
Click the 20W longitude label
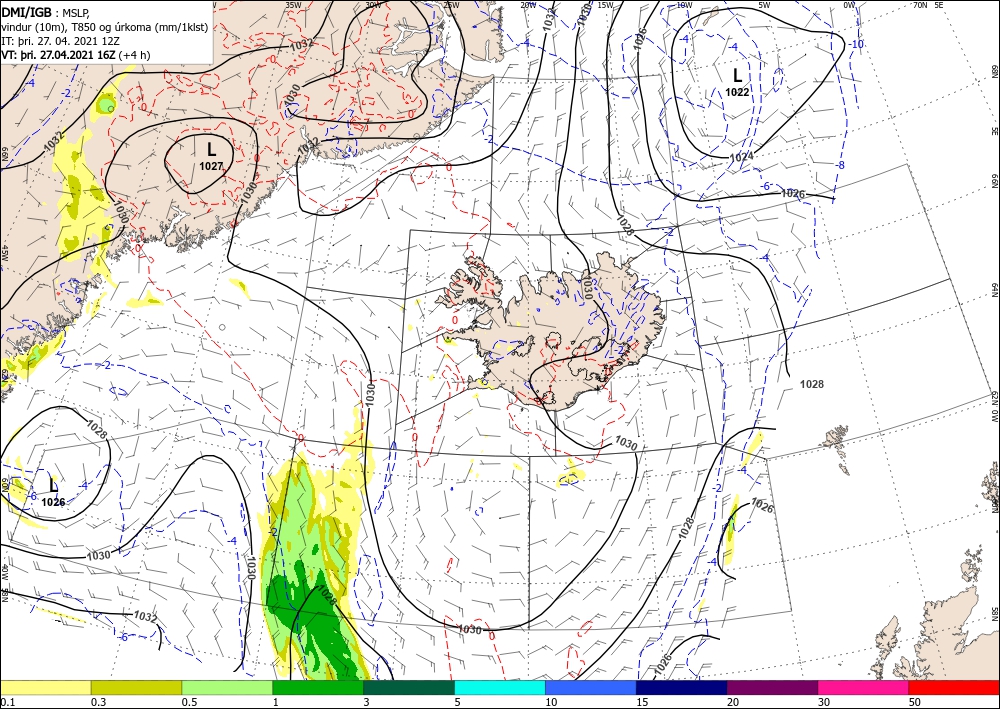(527, 5)
